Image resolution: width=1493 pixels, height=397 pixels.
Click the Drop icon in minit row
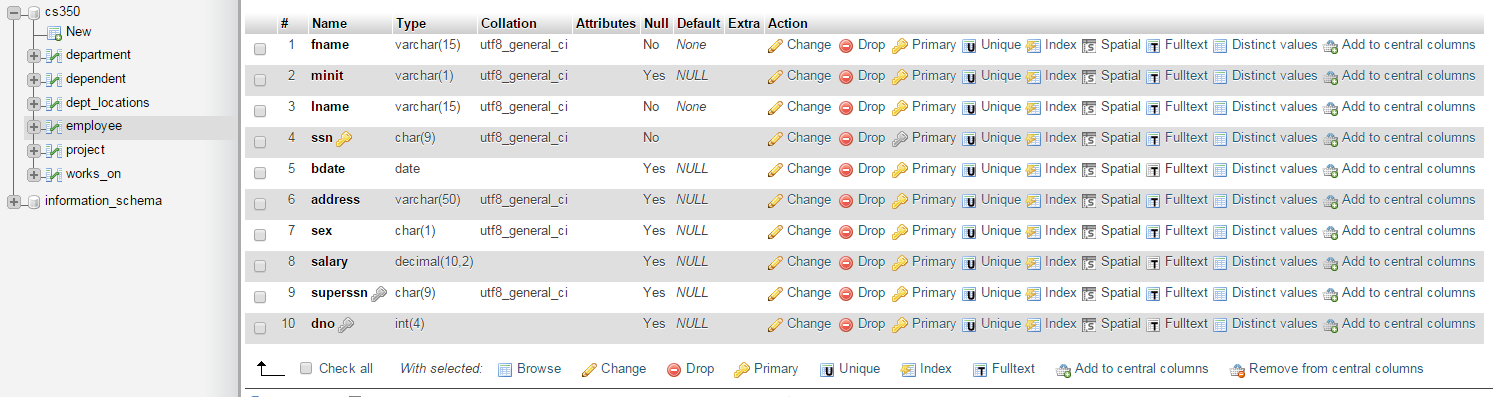(846, 77)
